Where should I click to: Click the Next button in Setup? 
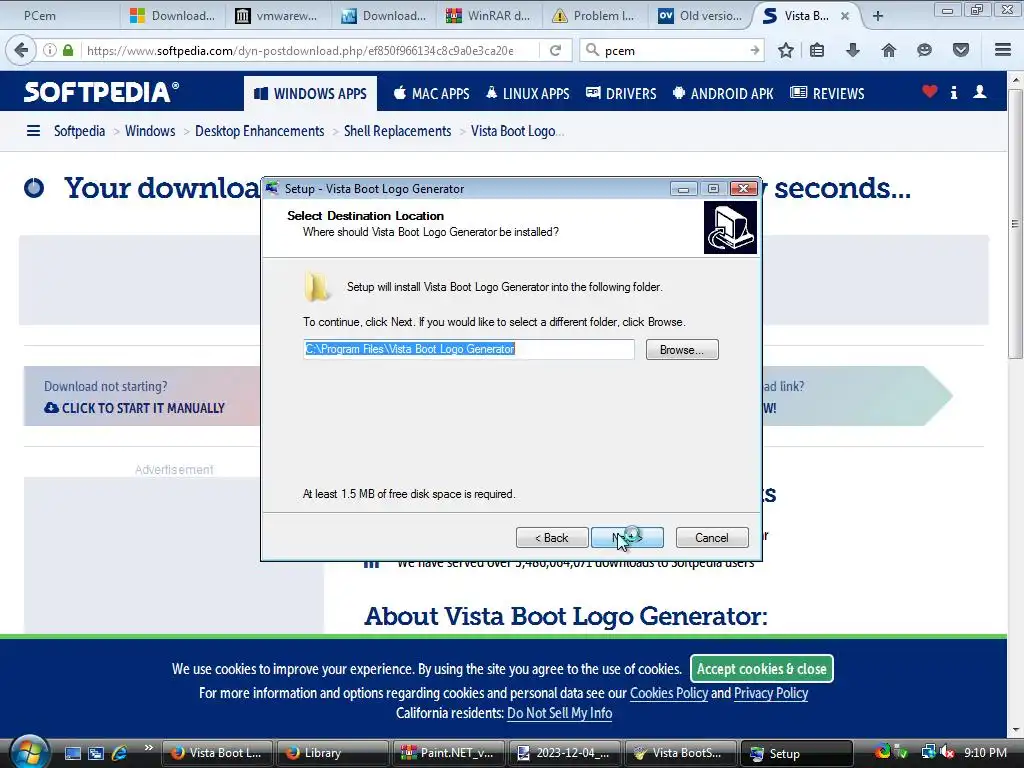click(627, 537)
